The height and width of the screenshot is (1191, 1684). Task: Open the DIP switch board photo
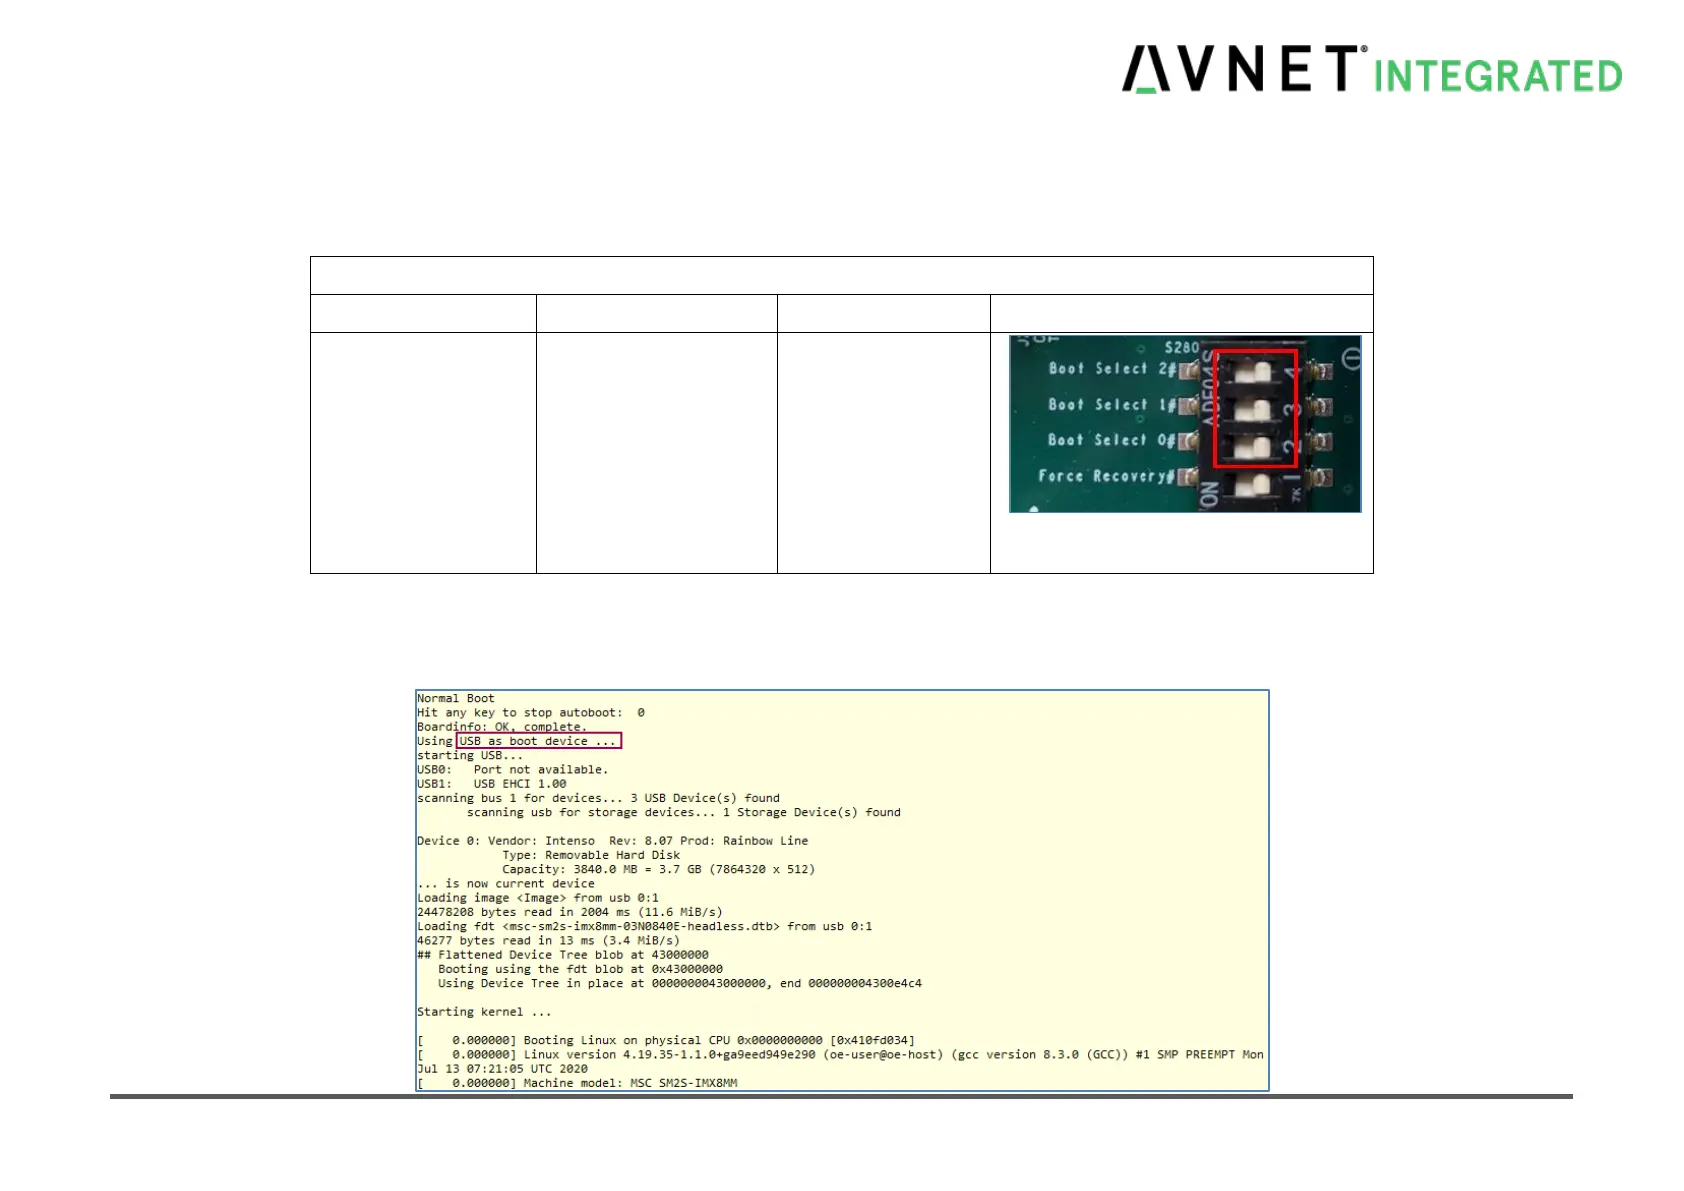(1185, 424)
